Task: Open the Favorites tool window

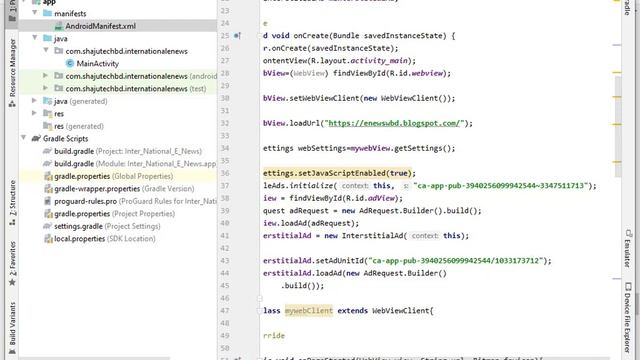Action: coord(12,264)
